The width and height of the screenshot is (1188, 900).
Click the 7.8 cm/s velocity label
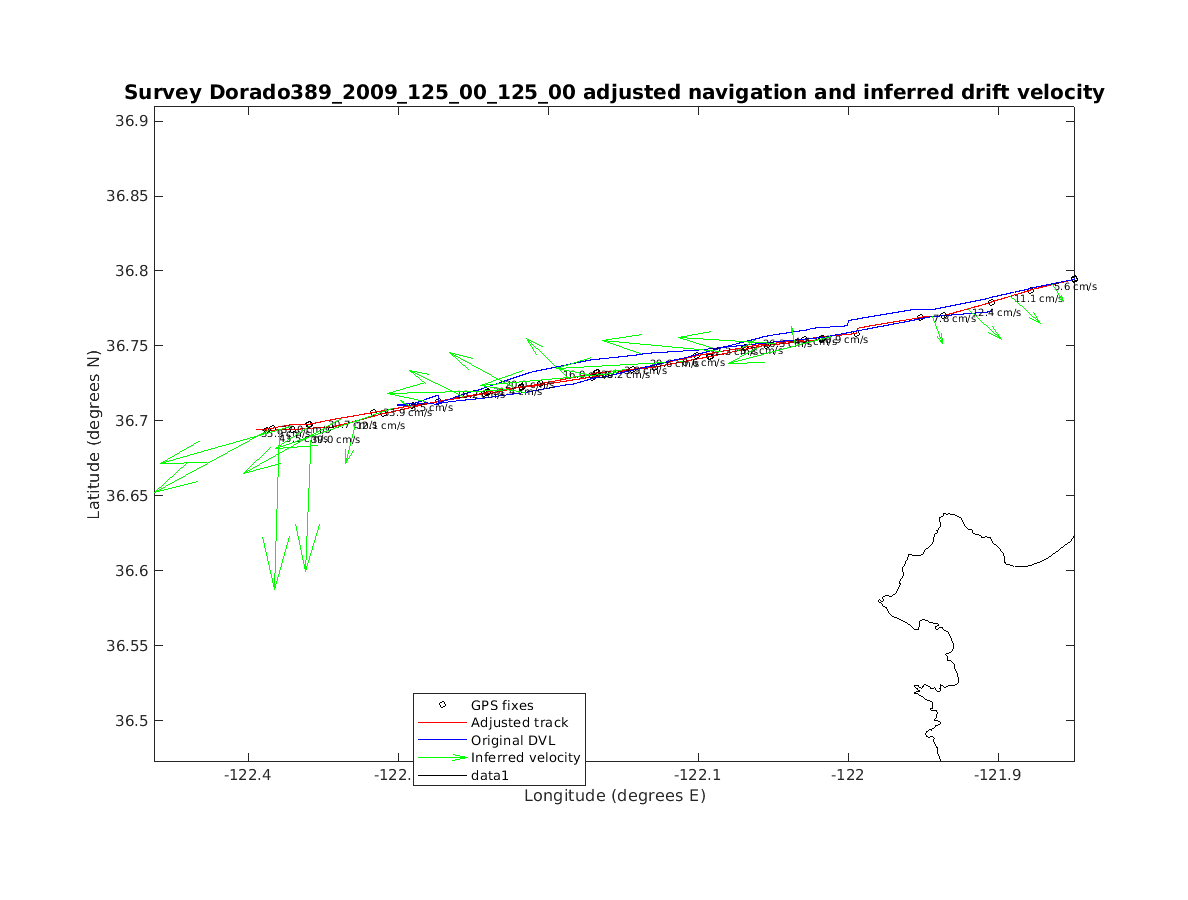(x=954, y=319)
